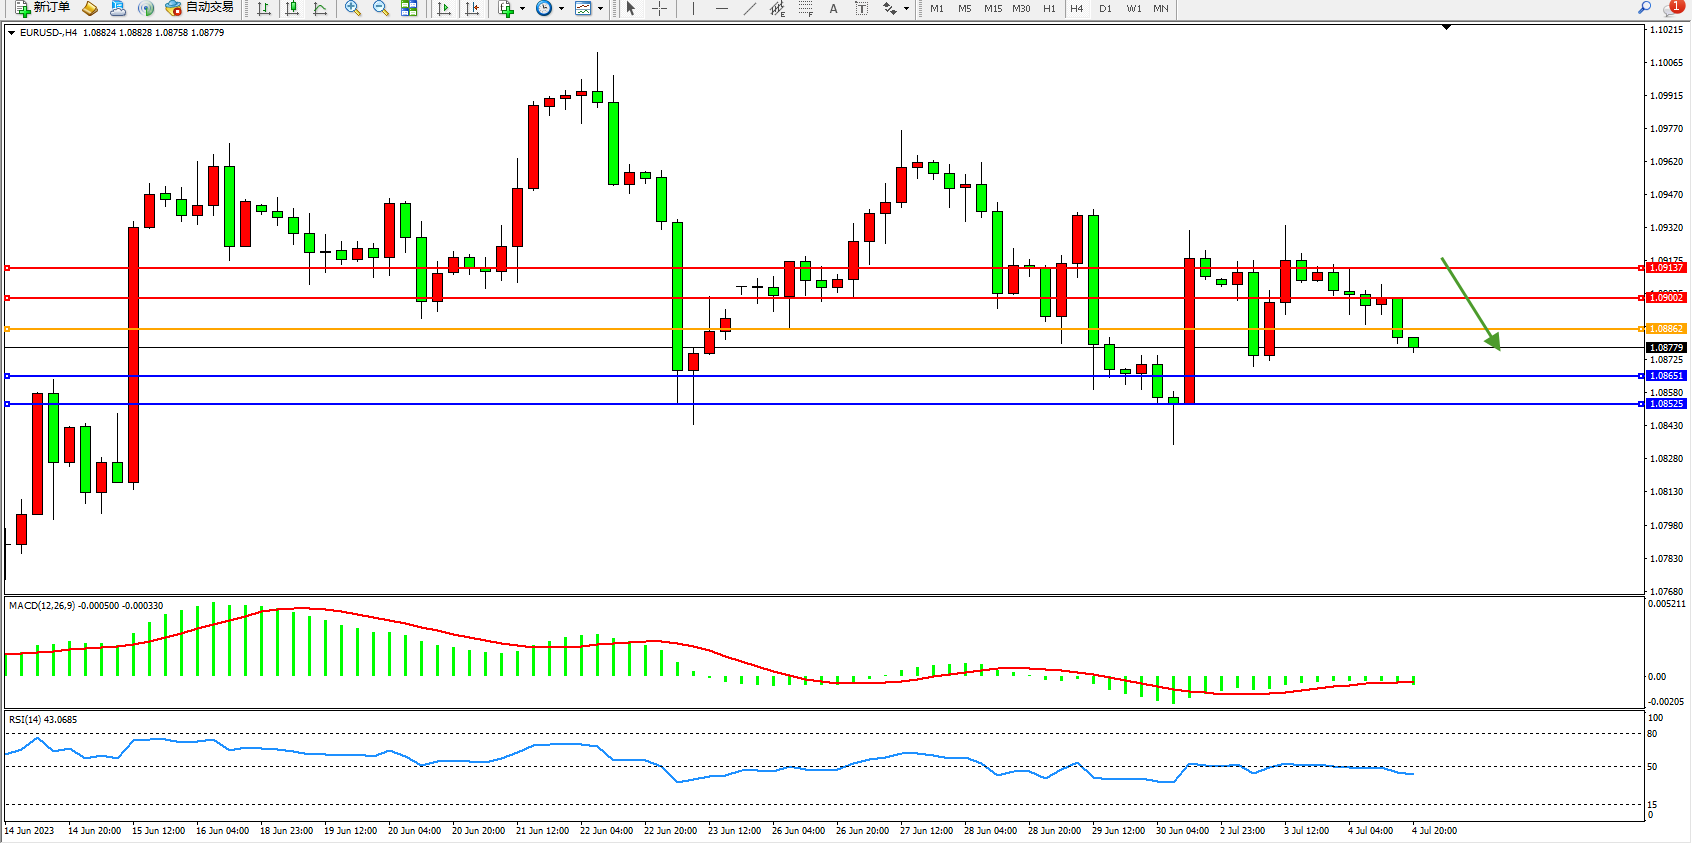Switch chart to bar chart mode
This screenshot has width=1692, height=844.
click(264, 8)
